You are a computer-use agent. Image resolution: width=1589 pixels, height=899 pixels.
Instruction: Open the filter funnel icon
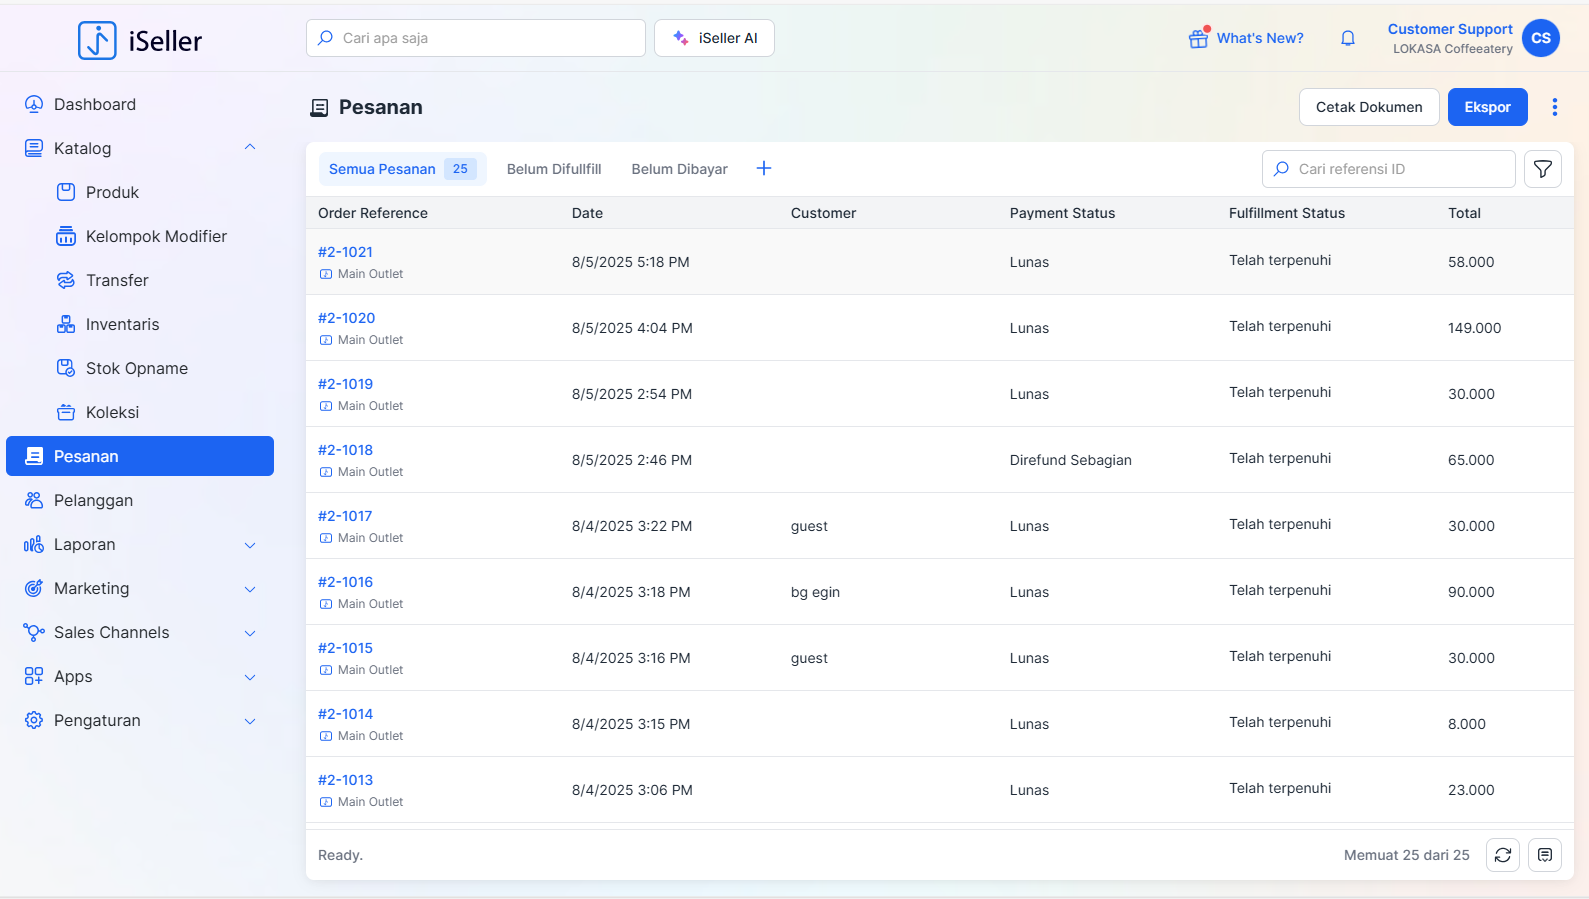coord(1543,169)
